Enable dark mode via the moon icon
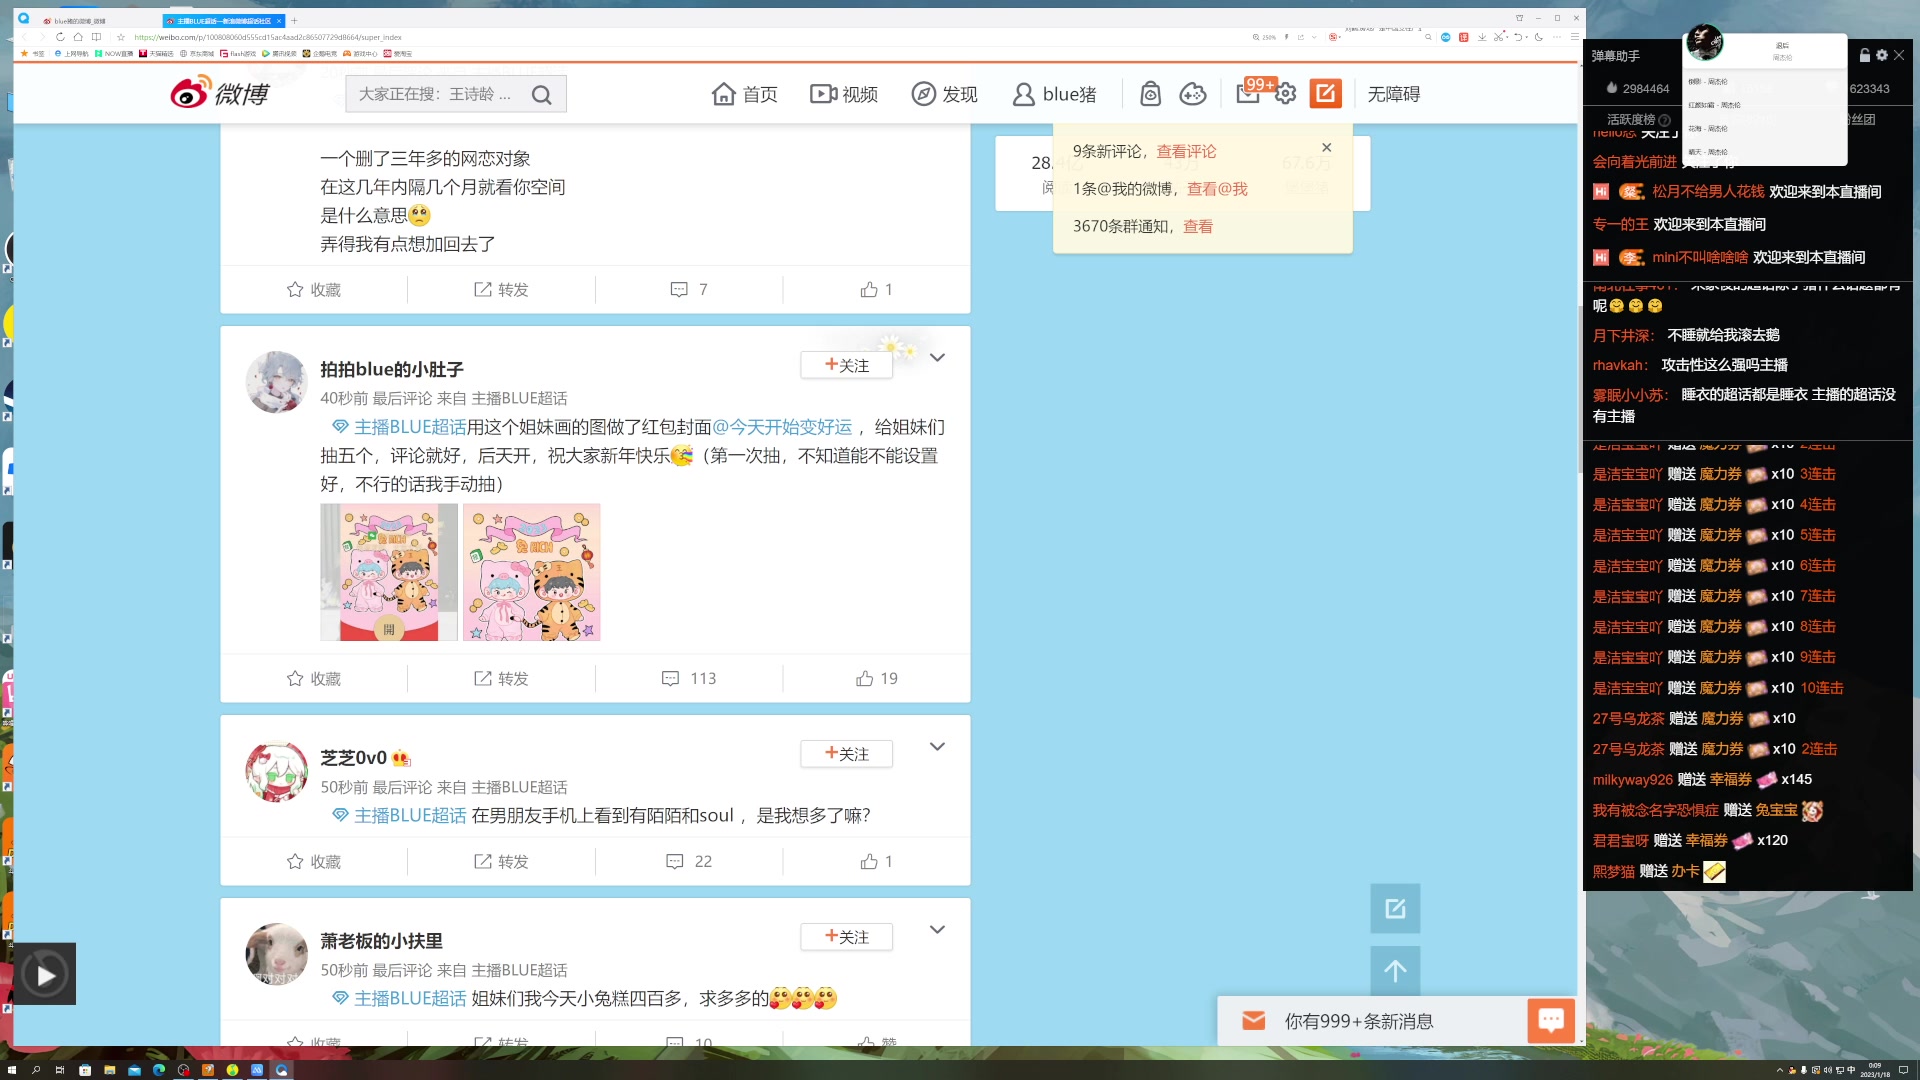This screenshot has width=1920, height=1080. [1537, 37]
